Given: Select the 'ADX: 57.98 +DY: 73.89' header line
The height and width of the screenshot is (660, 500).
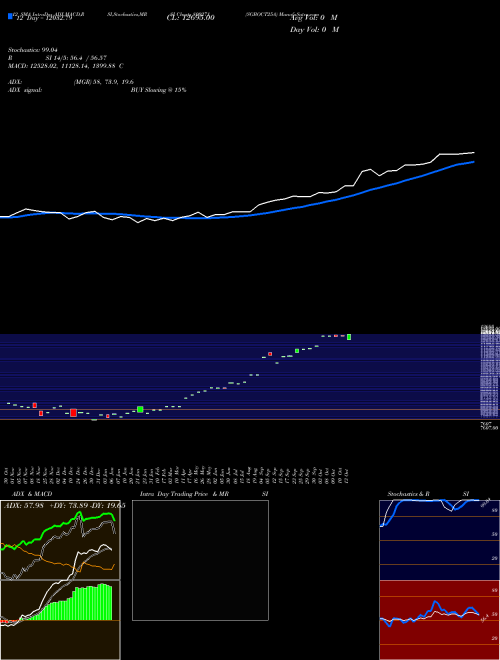Looking at the screenshot, I should 64,506.
